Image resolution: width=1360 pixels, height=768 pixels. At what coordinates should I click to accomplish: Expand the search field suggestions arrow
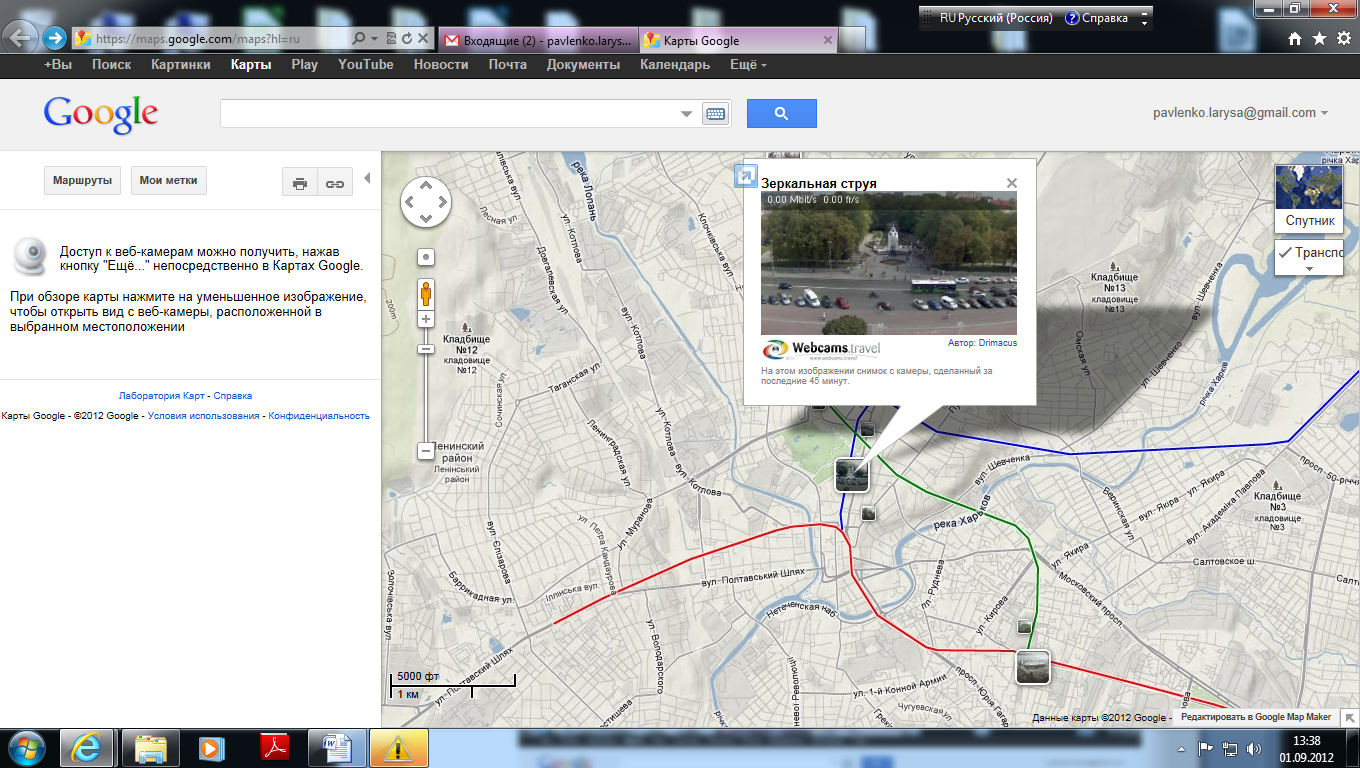tap(686, 114)
